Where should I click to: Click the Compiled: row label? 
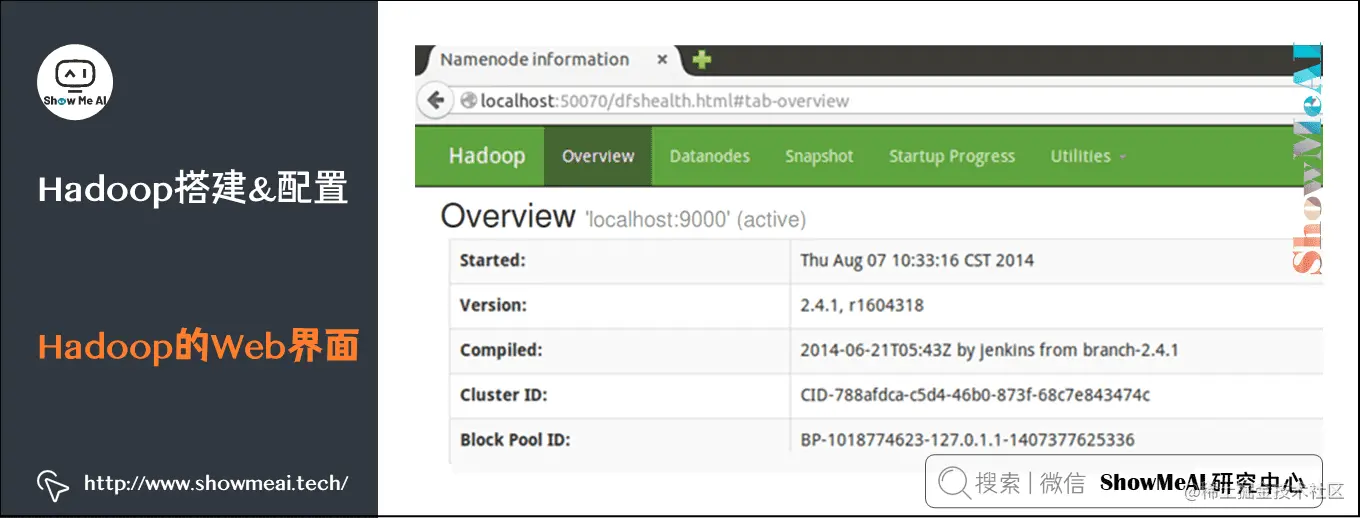501,350
